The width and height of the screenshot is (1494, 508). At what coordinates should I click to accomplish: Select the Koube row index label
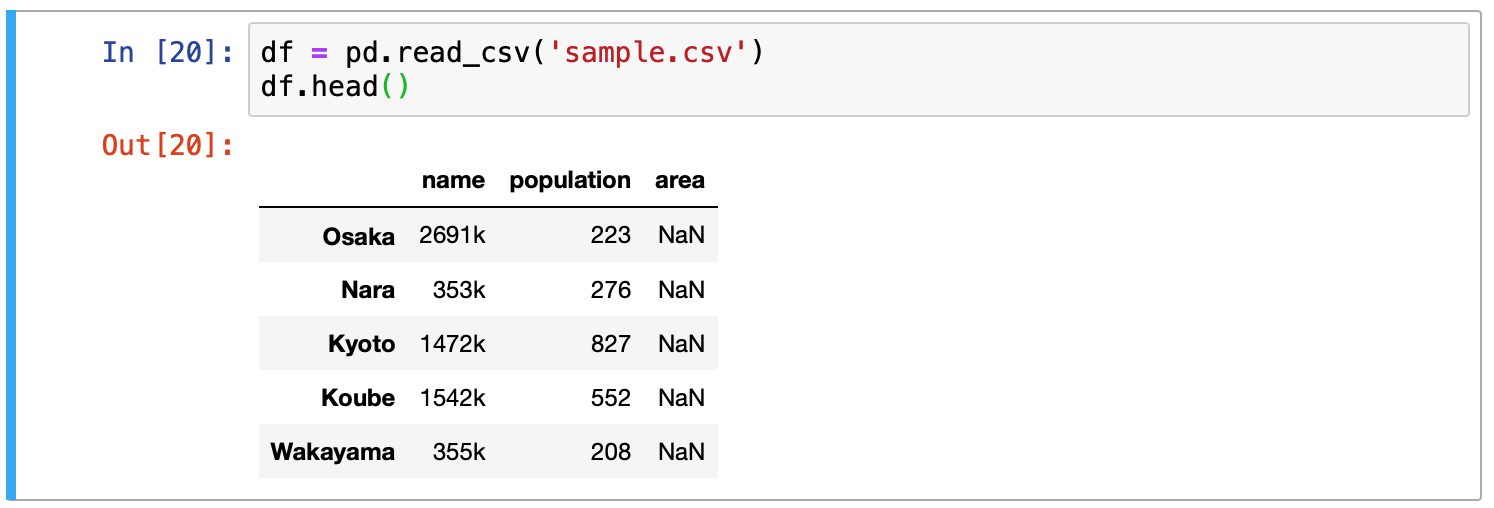click(358, 398)
